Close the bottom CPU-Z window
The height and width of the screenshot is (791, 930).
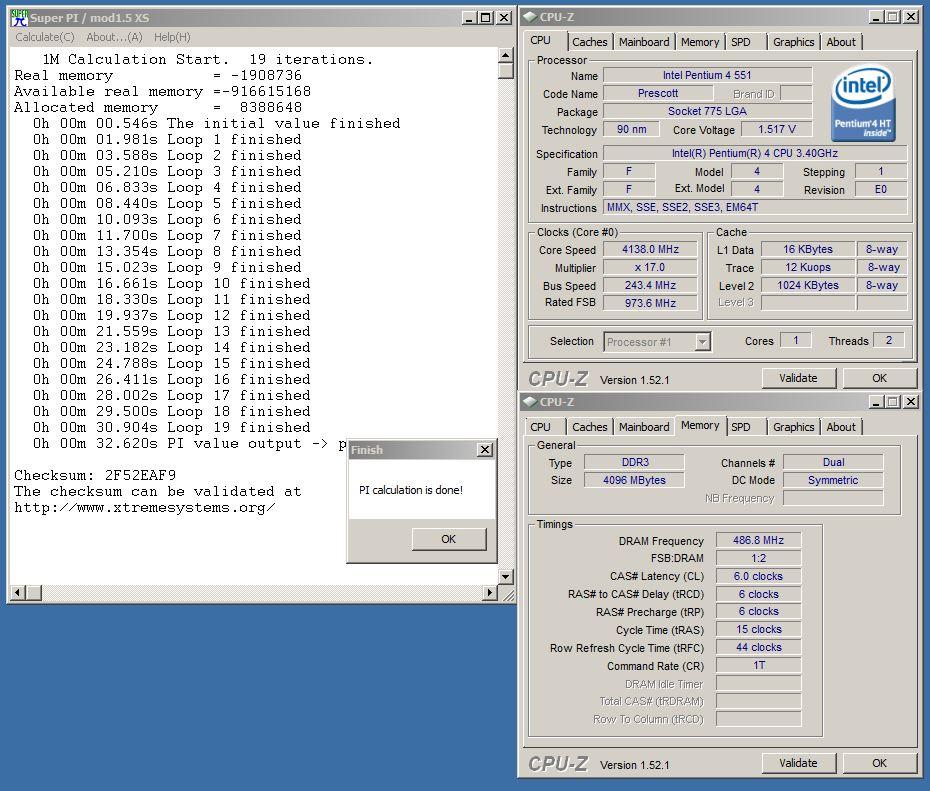[x=910, y=401]
